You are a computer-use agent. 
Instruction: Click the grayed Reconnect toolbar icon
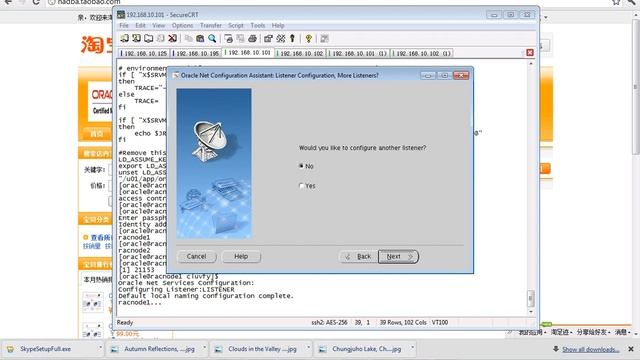pyautogui.click(x=160, y=38)
